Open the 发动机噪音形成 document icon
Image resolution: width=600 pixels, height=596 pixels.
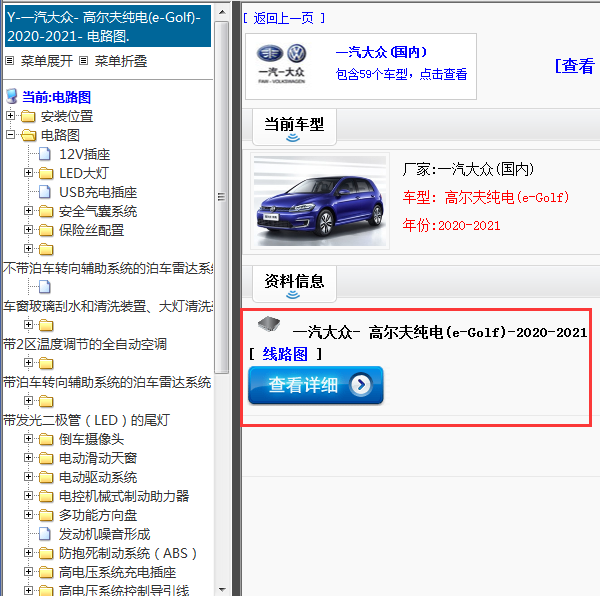coord(45,534)
